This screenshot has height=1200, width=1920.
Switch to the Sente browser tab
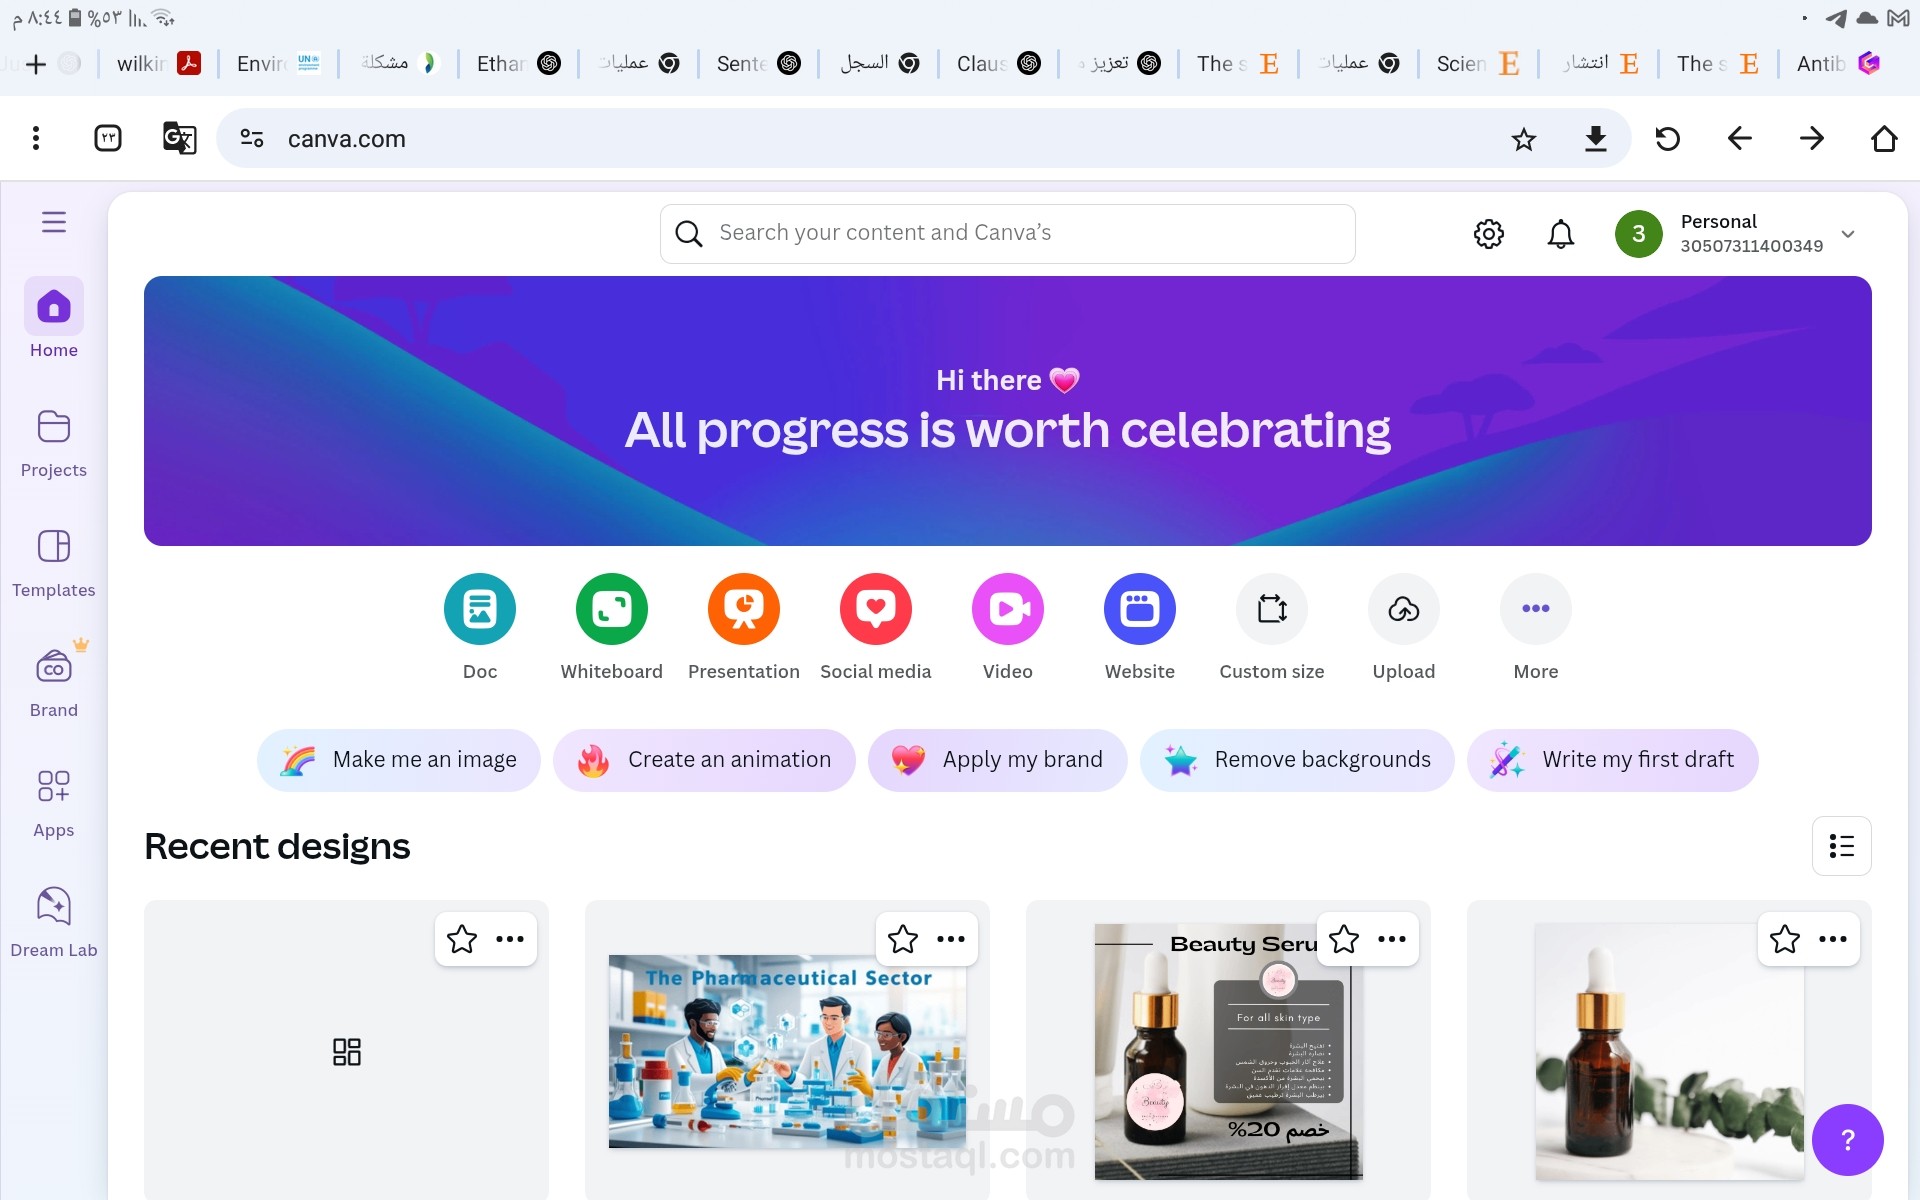pos(759,64)
